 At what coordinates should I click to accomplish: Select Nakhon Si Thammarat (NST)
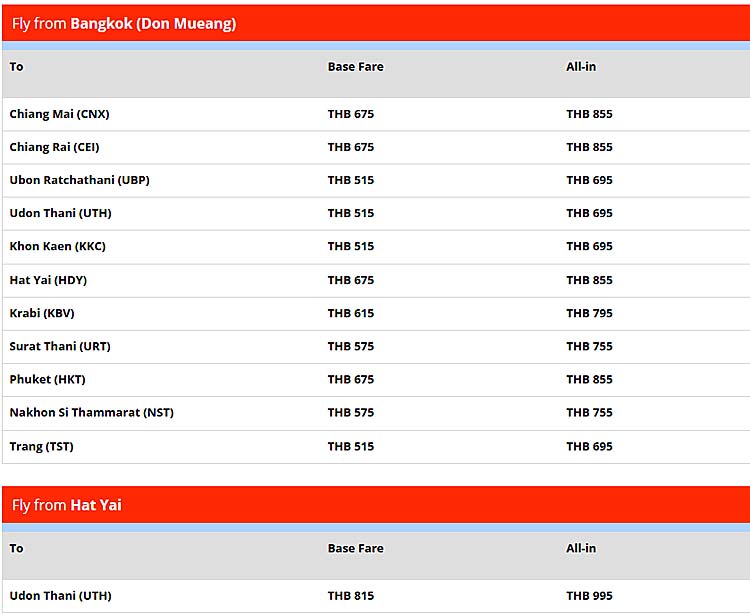click(x=91, y=412)
